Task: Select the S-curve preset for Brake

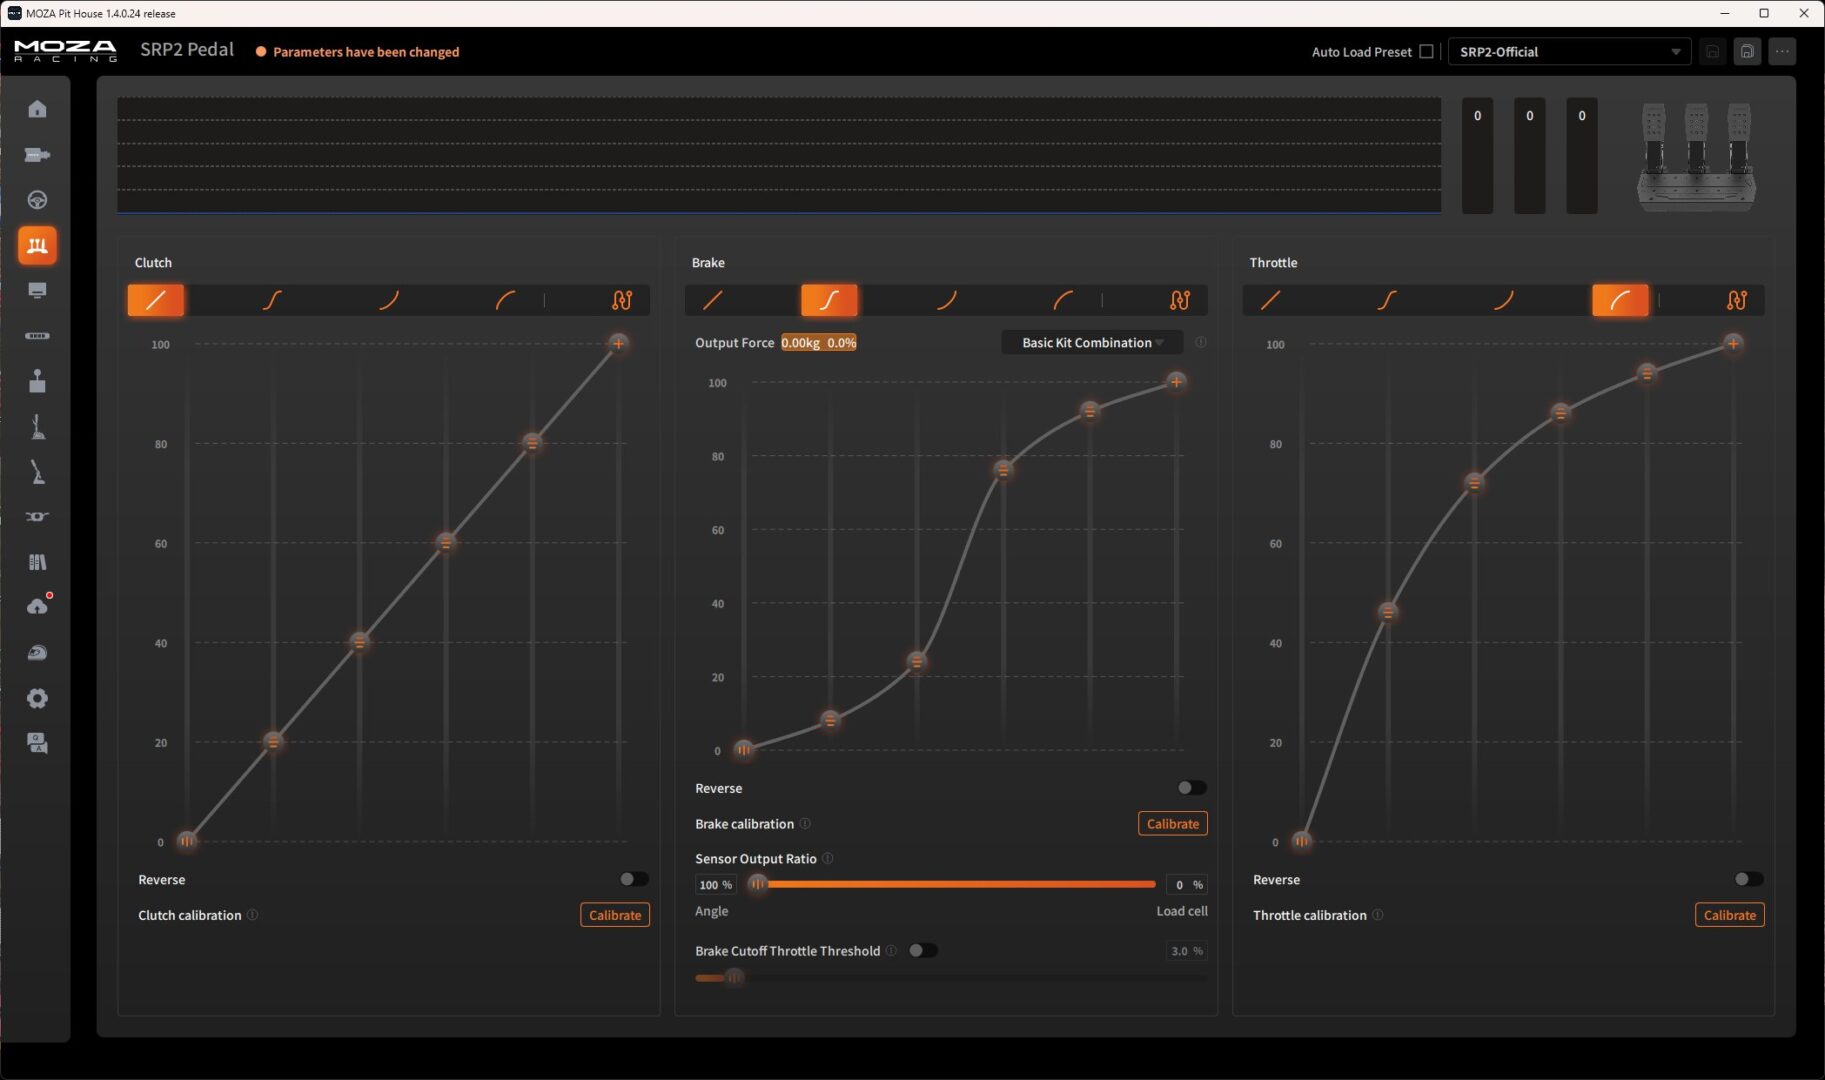Action: (829, 300)
